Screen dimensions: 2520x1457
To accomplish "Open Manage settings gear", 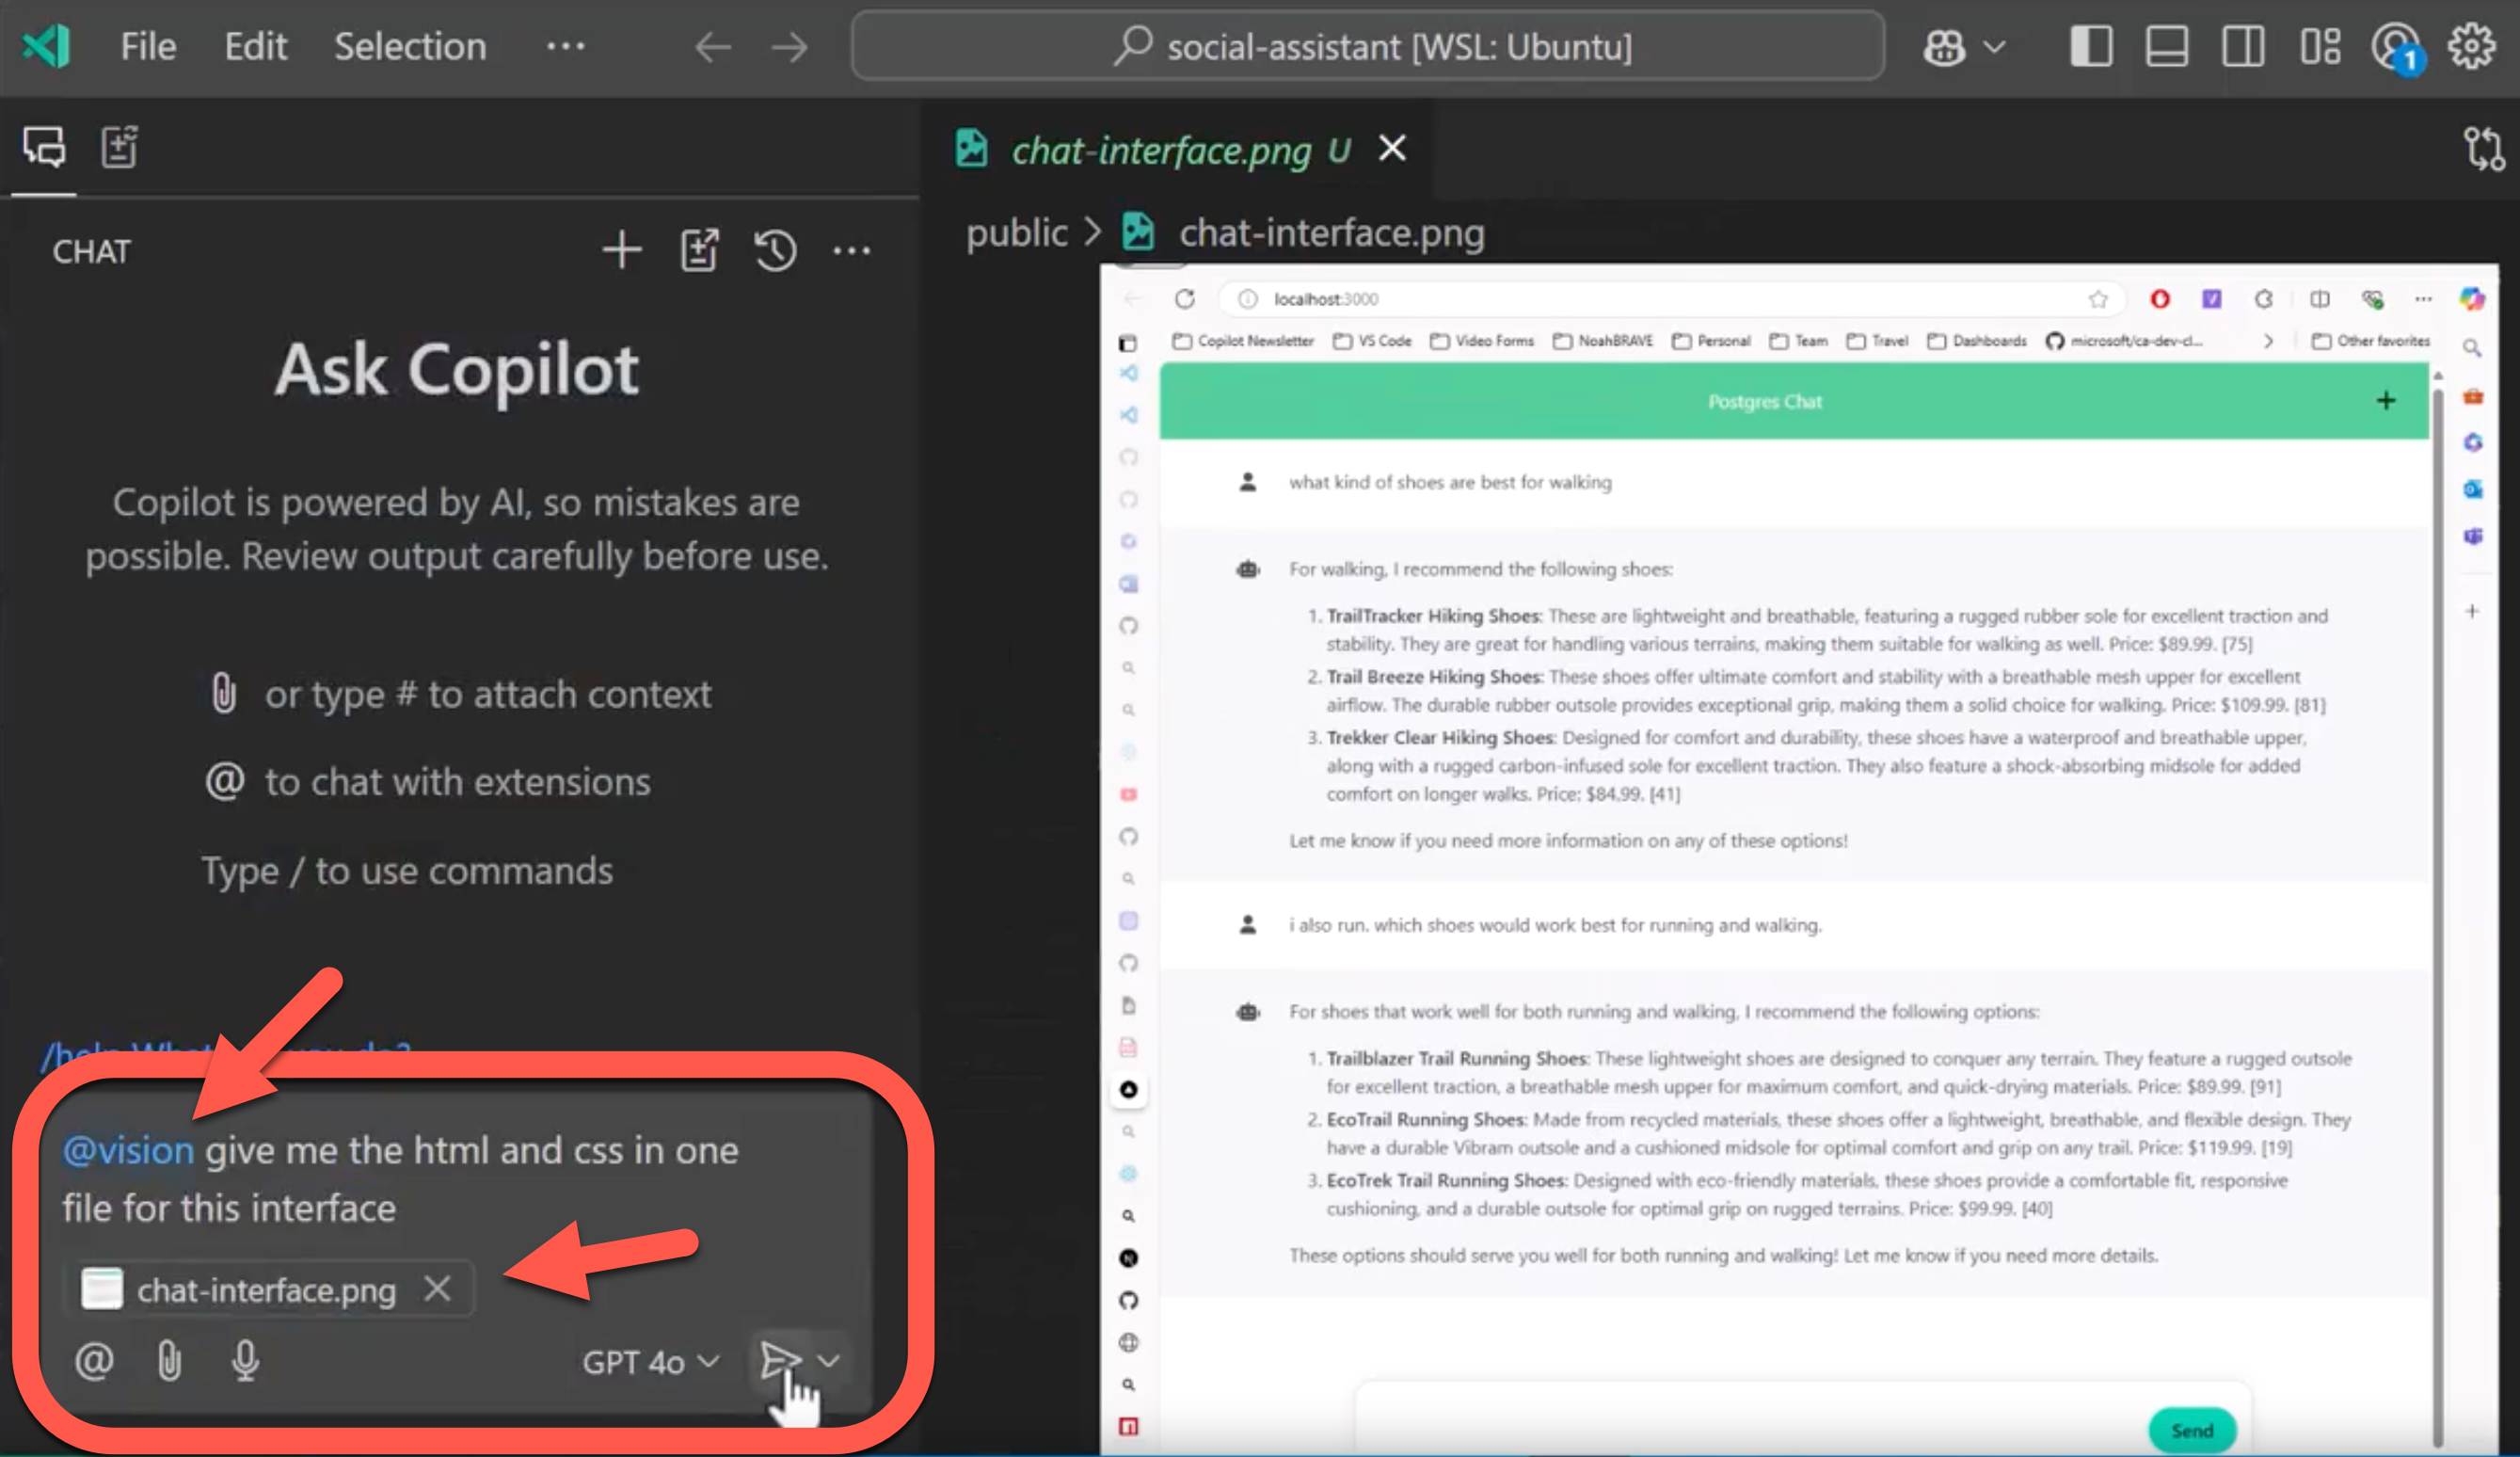I will [x=2471, y=46].
